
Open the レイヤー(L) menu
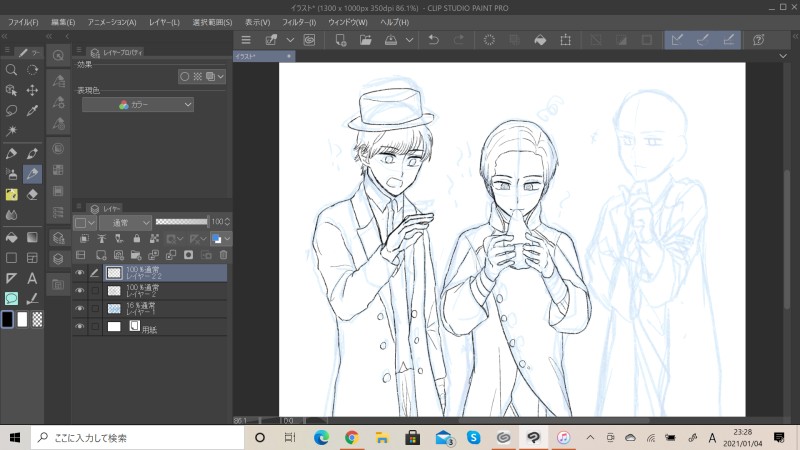coord(163,21)
